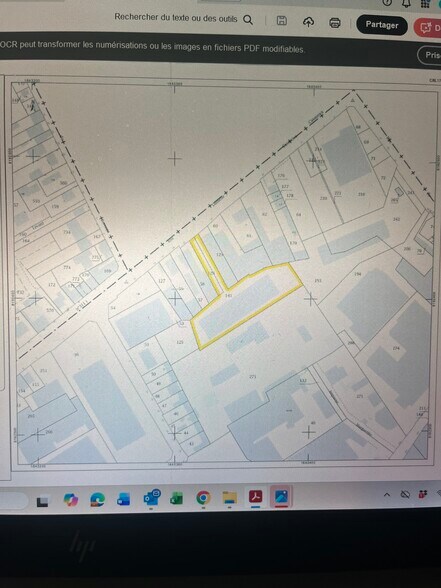Expand the system tray hidden icons chevron
Screen dimensions: 441x588
pos(387,495)
